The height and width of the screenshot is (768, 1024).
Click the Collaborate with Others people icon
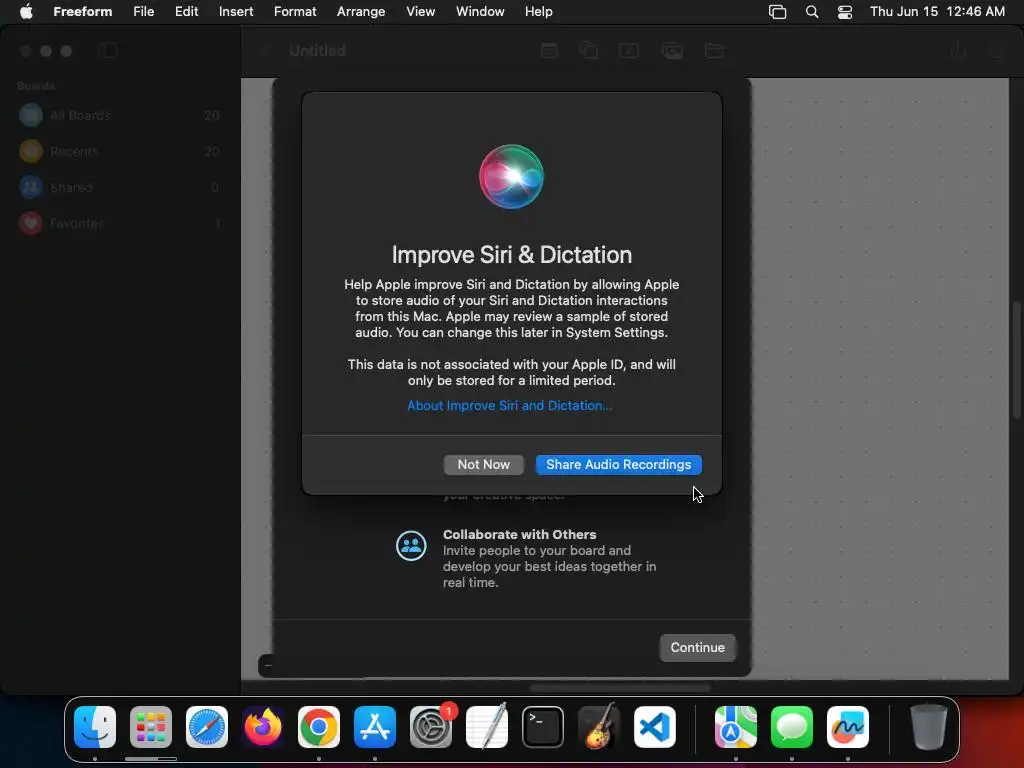point(411,545)
